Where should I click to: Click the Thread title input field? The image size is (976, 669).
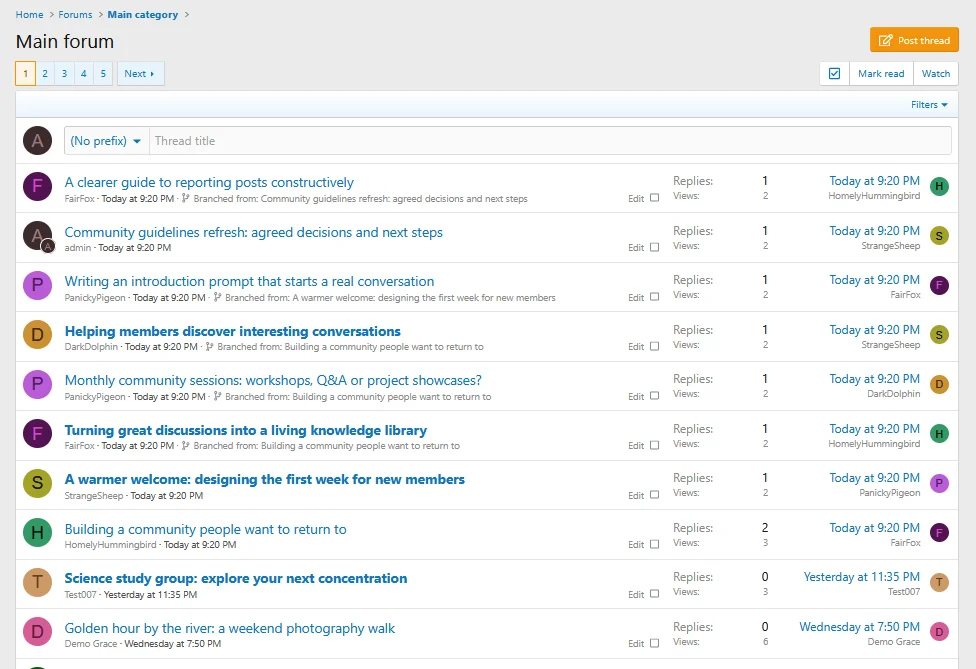coord(550,141)
